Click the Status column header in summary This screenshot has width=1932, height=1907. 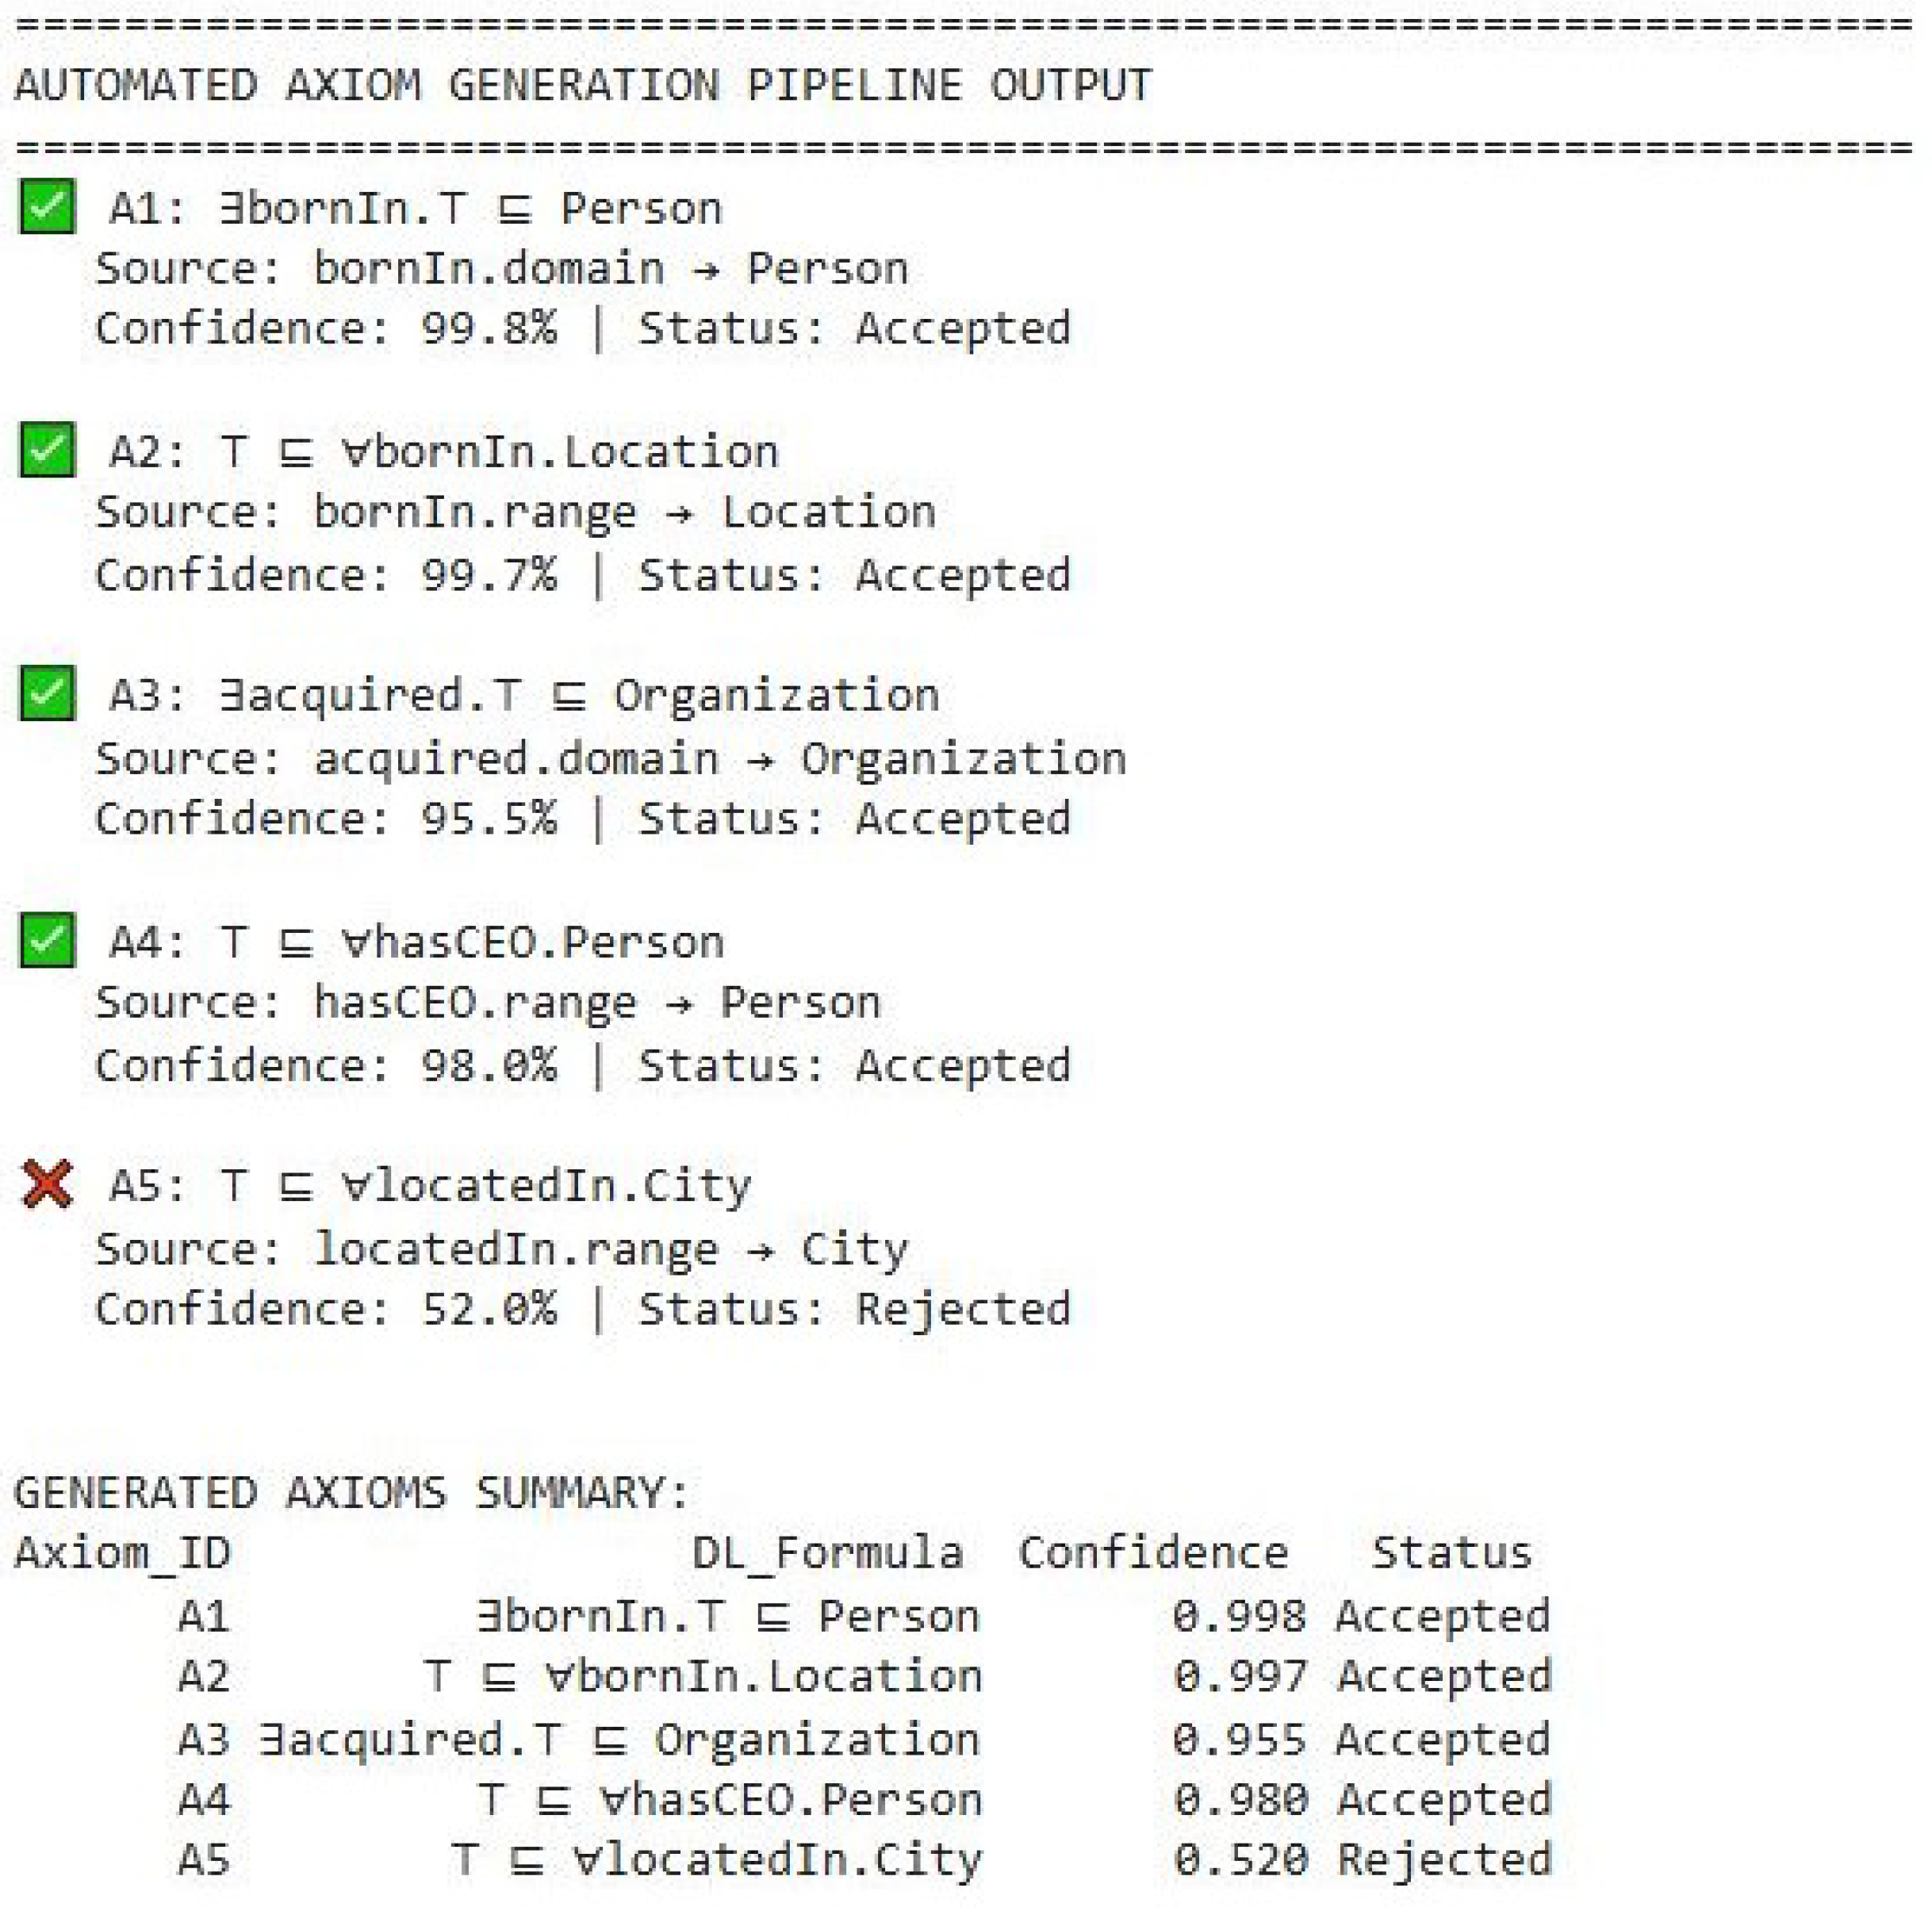click(x=1450, y=1553)
